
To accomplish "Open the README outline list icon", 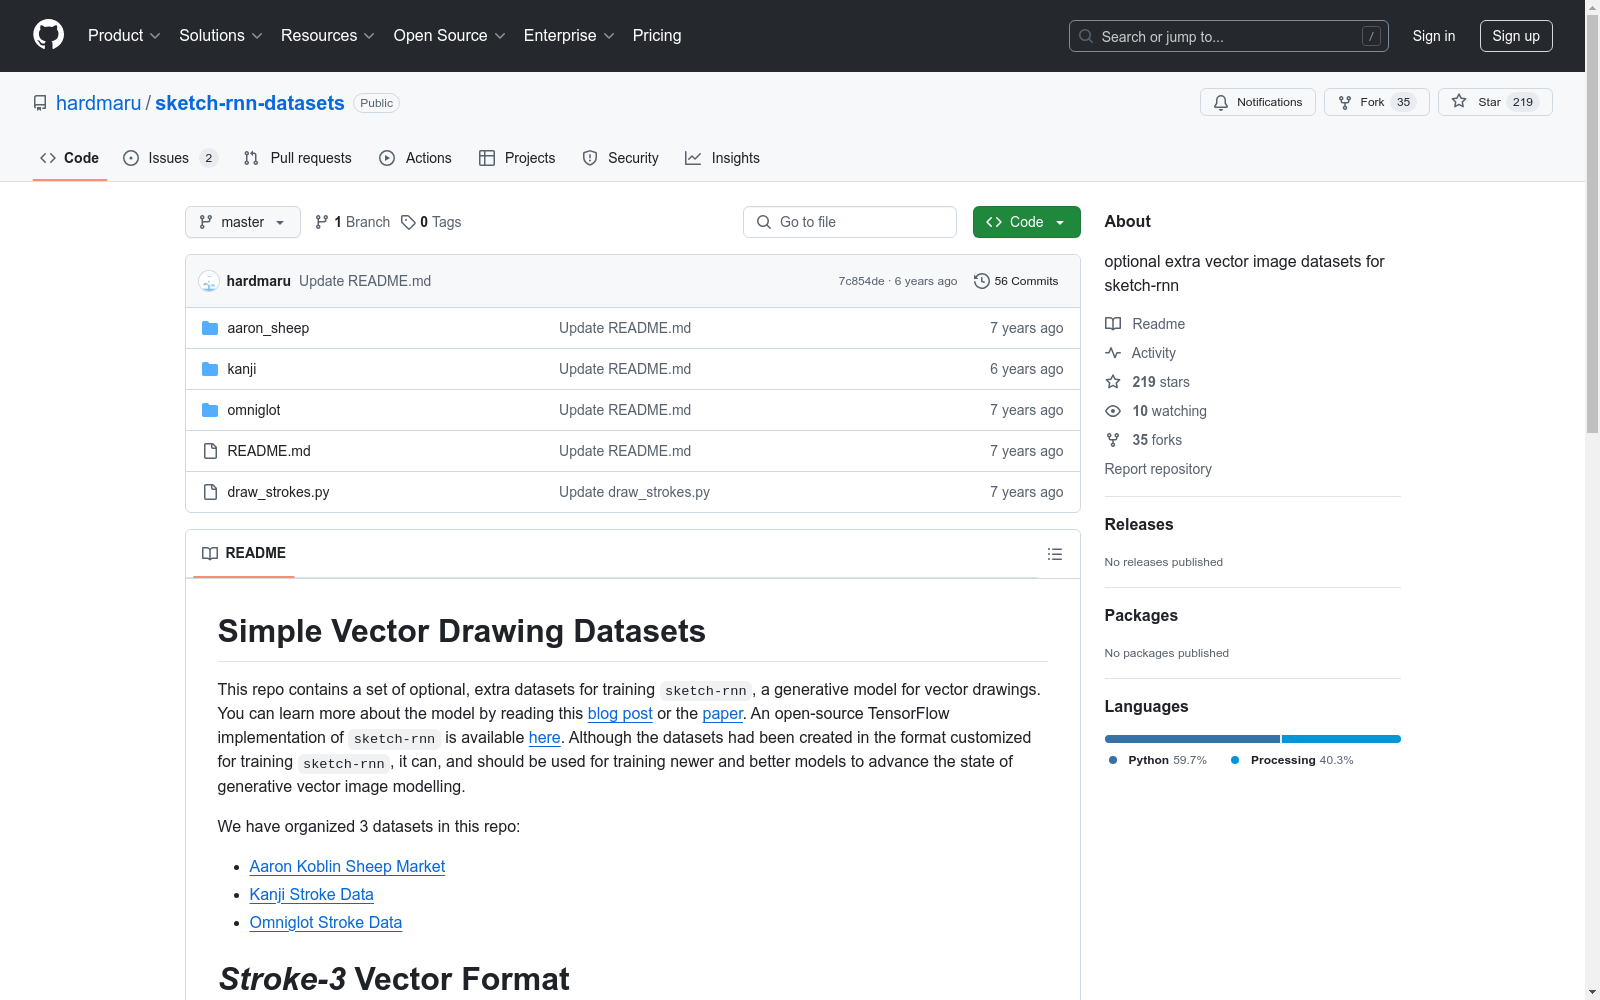I will pos(1055,554).
